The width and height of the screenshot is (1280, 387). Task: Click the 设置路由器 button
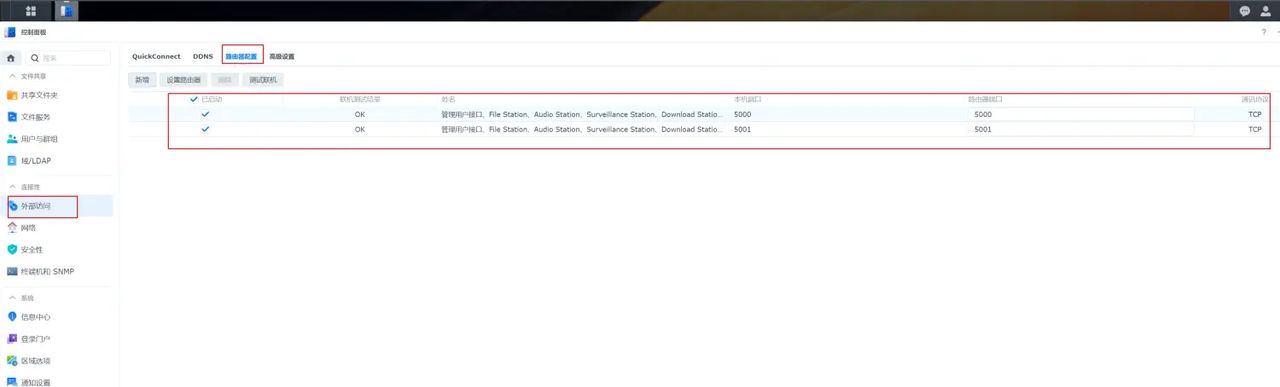[x=183, y=79]
